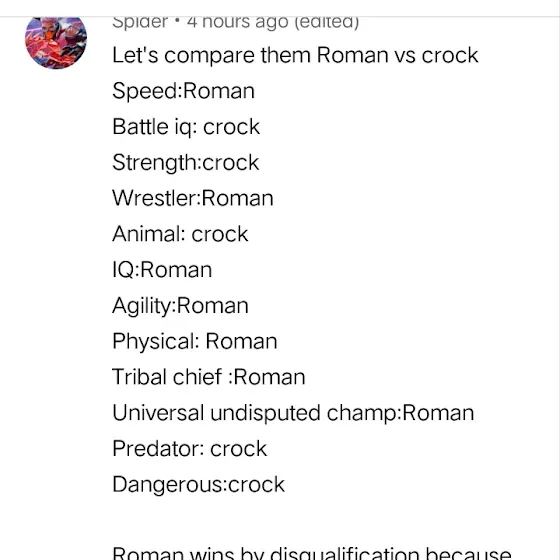
Task: Click the word 'Roman' in the first line
Action: 352,56
